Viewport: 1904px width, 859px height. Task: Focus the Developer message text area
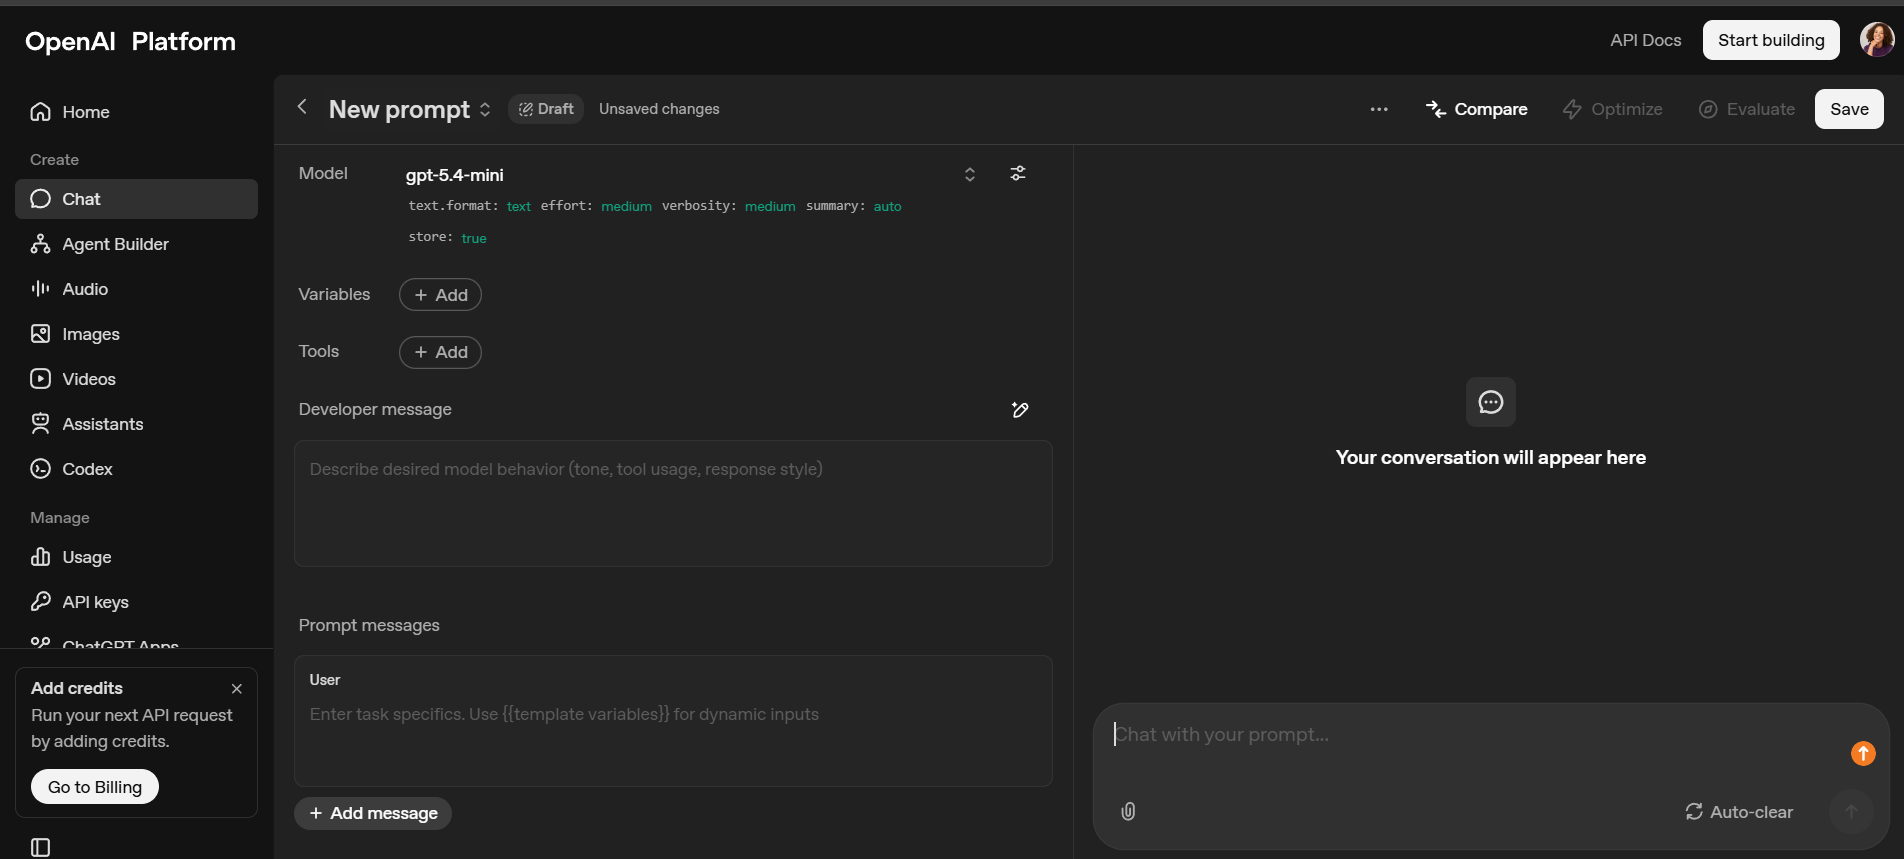[x=673, y=503]
